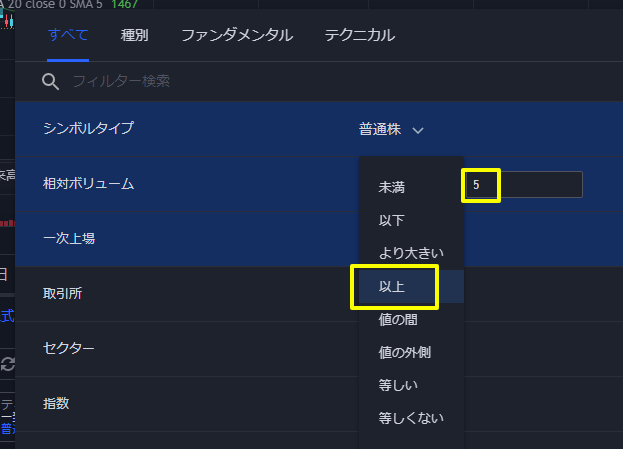Click the 指数 filter row
The height and width of the screenshot is (449, 623).
(x=187, y=404)
